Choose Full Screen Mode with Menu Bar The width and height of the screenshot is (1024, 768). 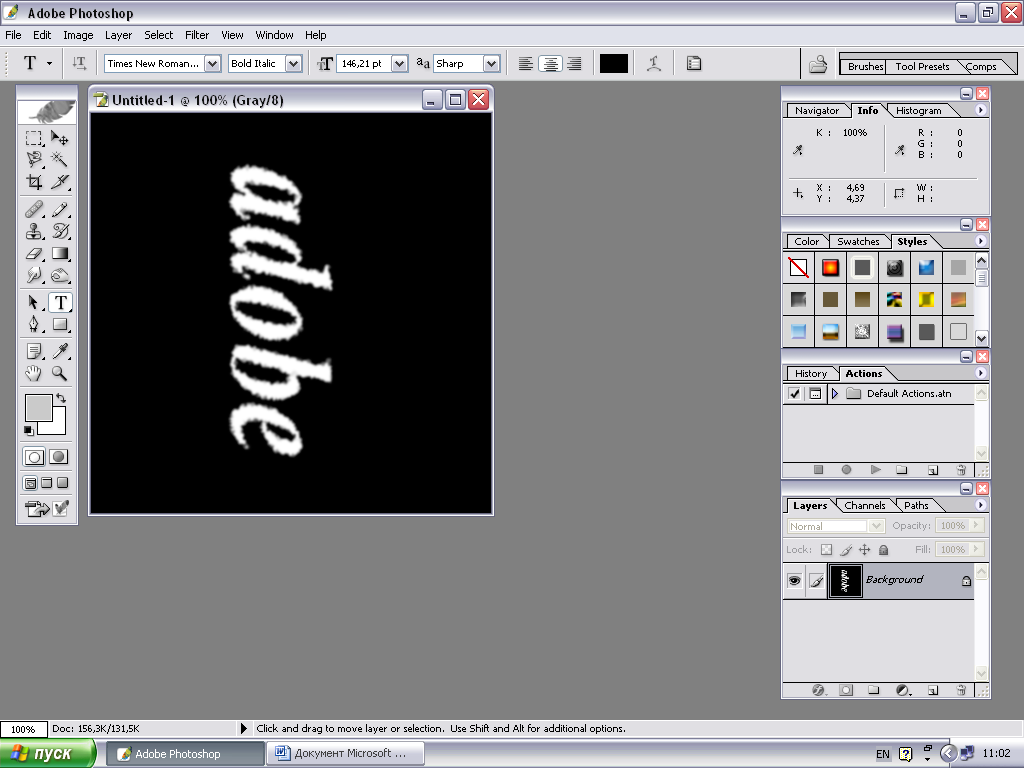[x=46, y=483]
